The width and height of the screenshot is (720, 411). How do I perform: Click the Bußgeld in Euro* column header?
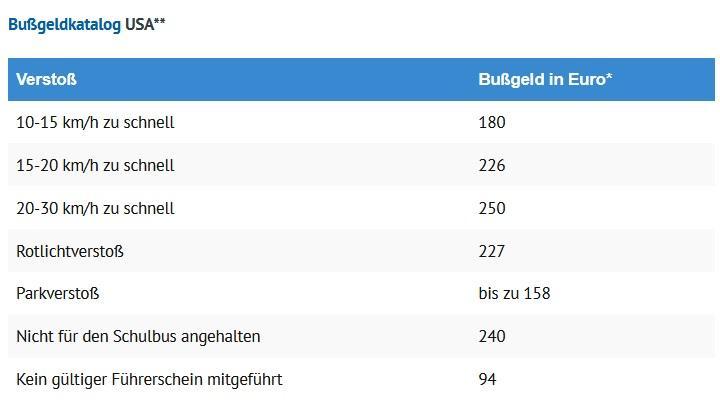click(544, 79)
